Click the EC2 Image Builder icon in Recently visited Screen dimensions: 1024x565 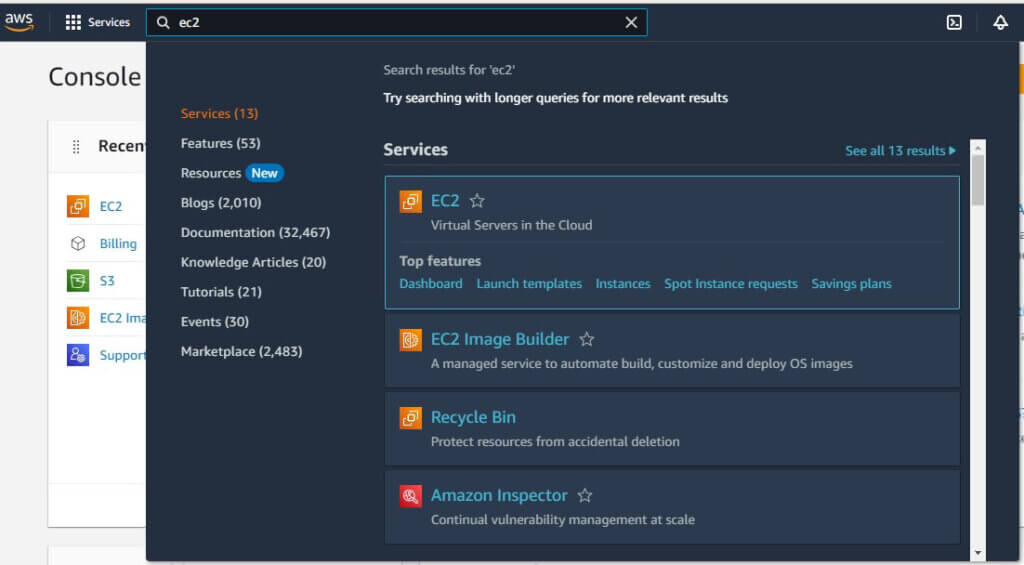coord(78,317)
